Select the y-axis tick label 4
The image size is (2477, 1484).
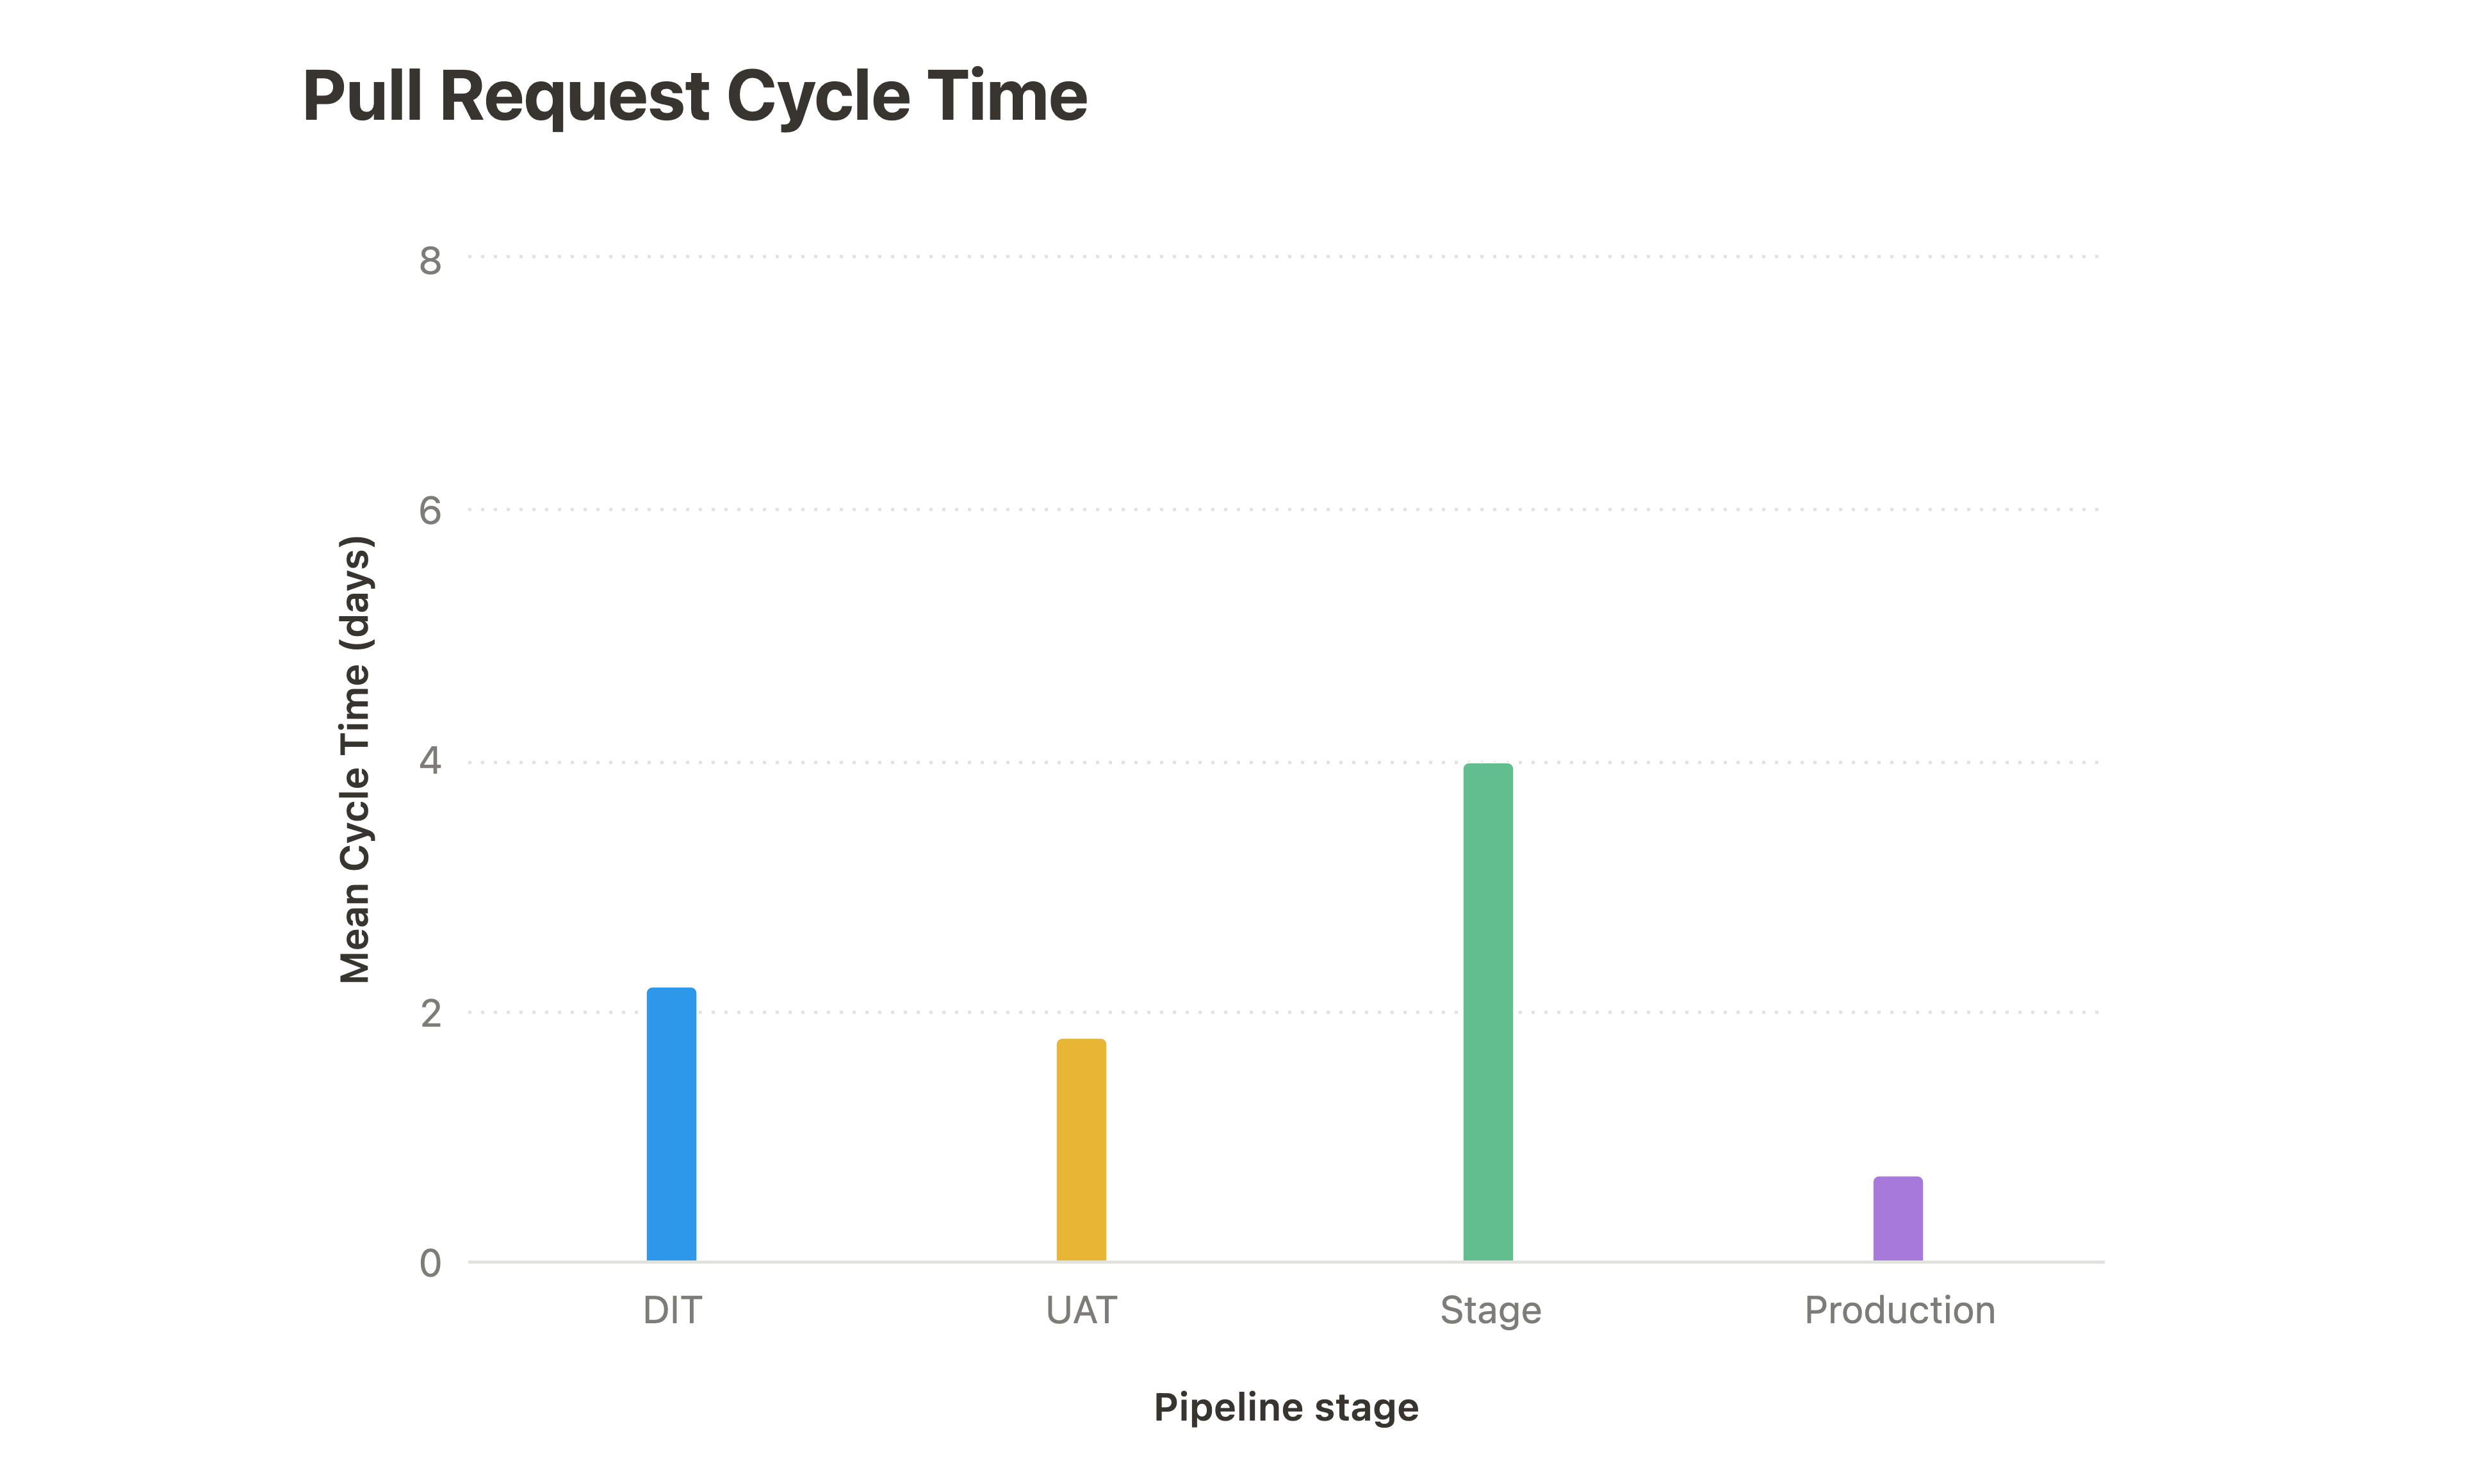pos(430,762)
